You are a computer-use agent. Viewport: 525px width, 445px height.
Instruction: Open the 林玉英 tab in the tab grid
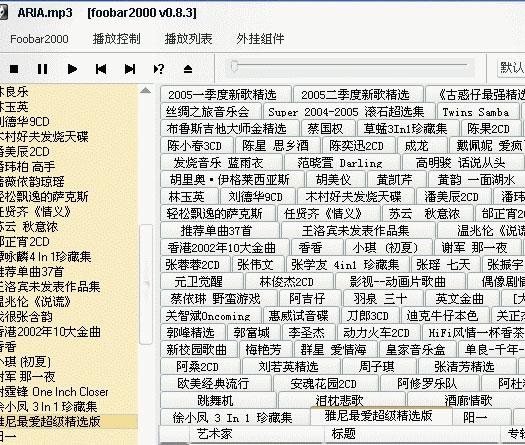(x=190, y=197)
